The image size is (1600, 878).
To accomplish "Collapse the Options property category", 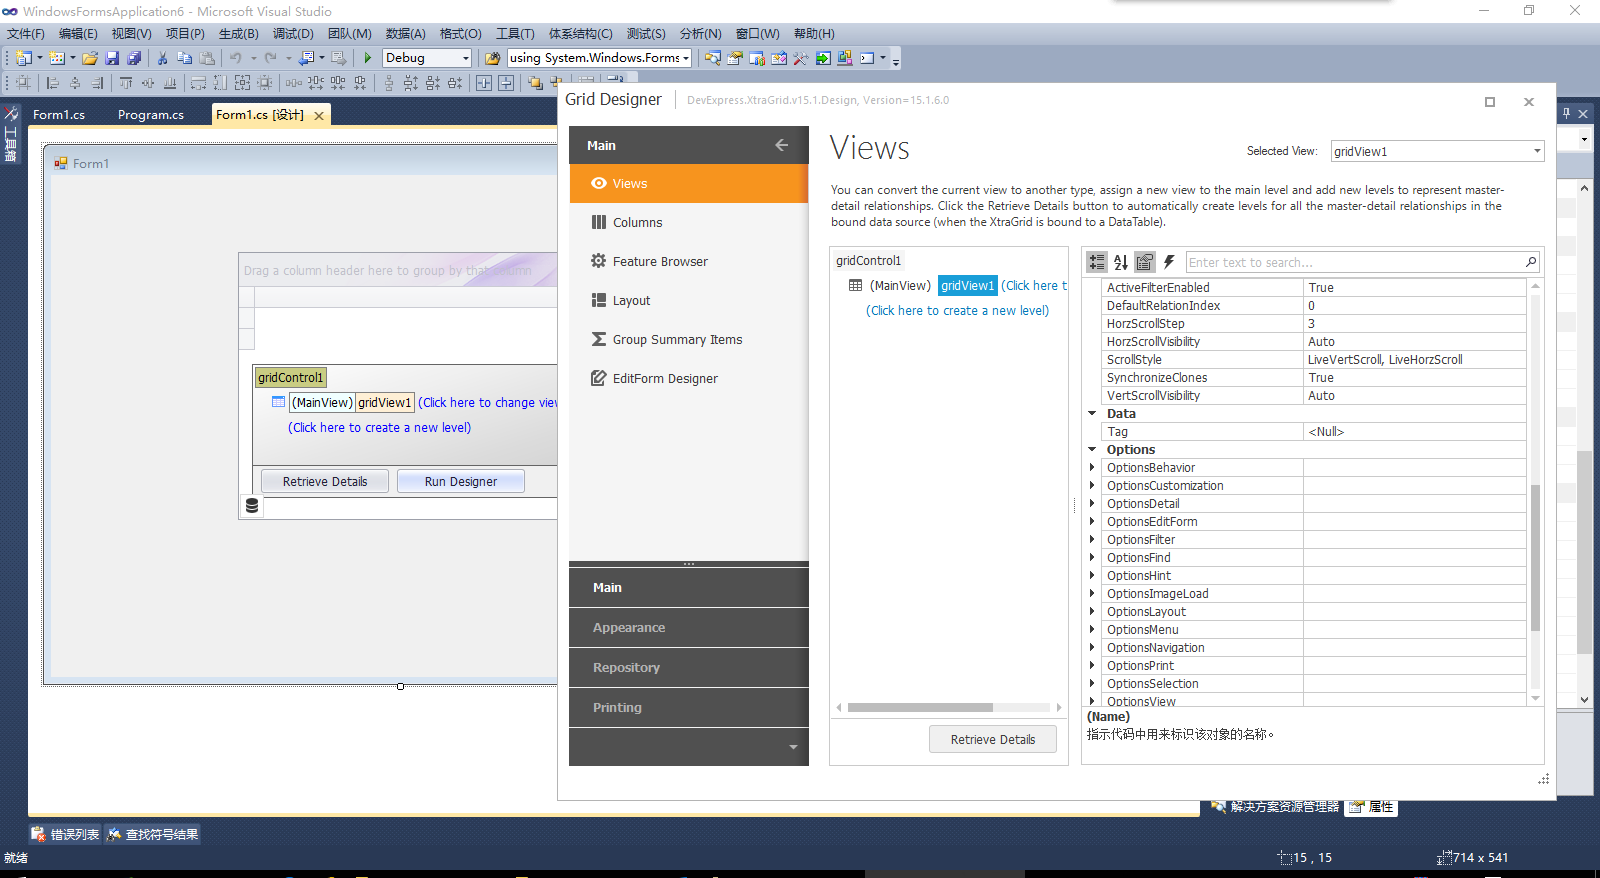I will [1092, 450].
